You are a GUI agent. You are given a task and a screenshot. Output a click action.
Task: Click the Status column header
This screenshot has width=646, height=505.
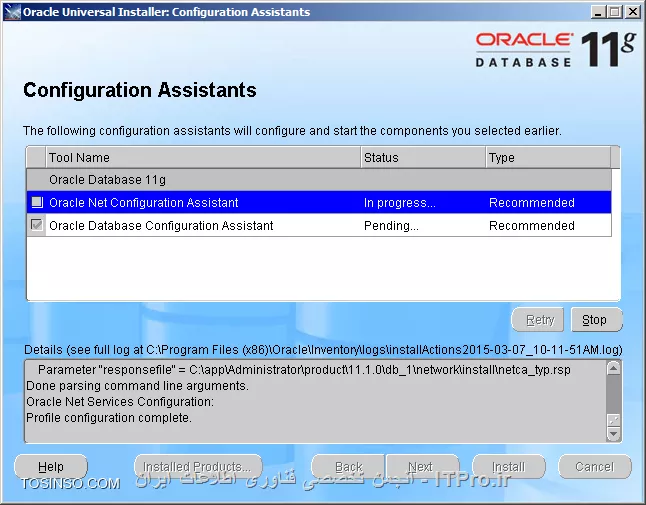423,158
